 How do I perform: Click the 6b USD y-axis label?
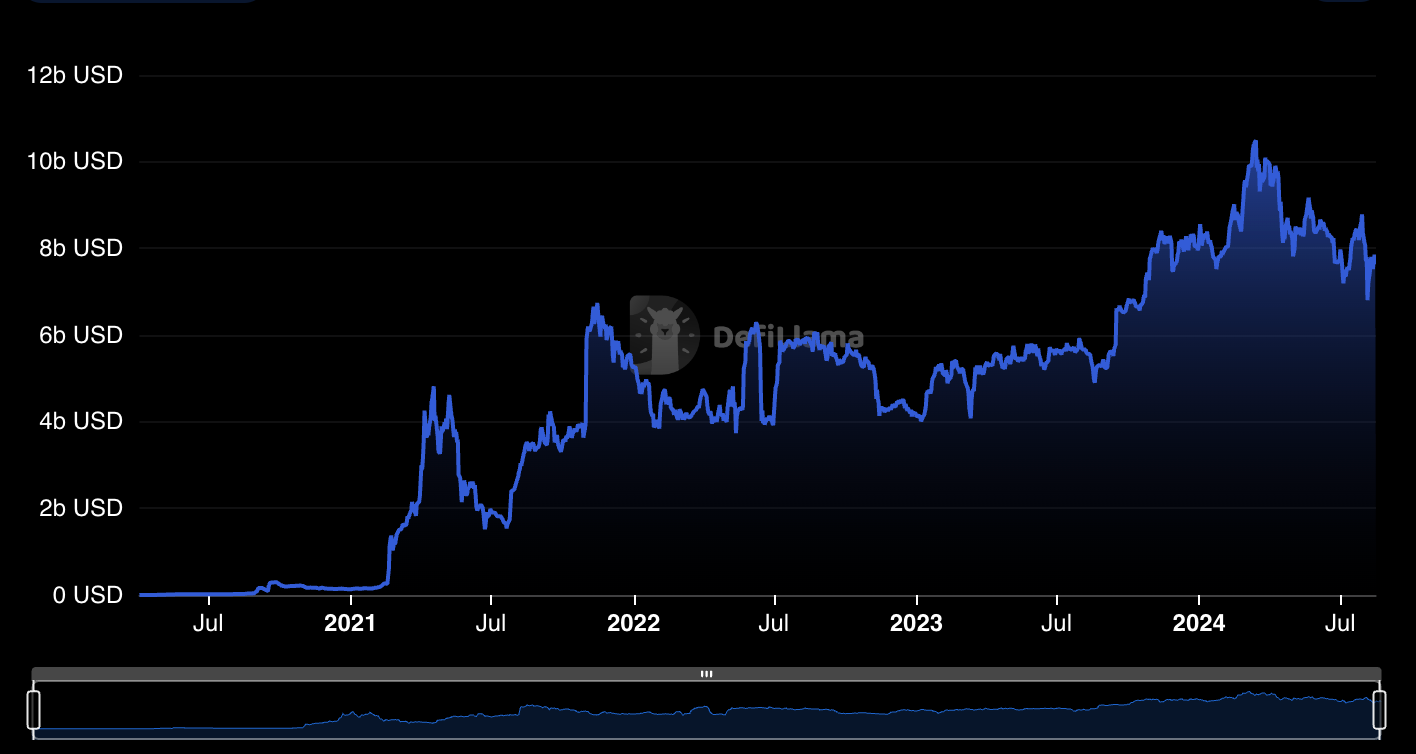pyautogui.click(x=78, y=335)
